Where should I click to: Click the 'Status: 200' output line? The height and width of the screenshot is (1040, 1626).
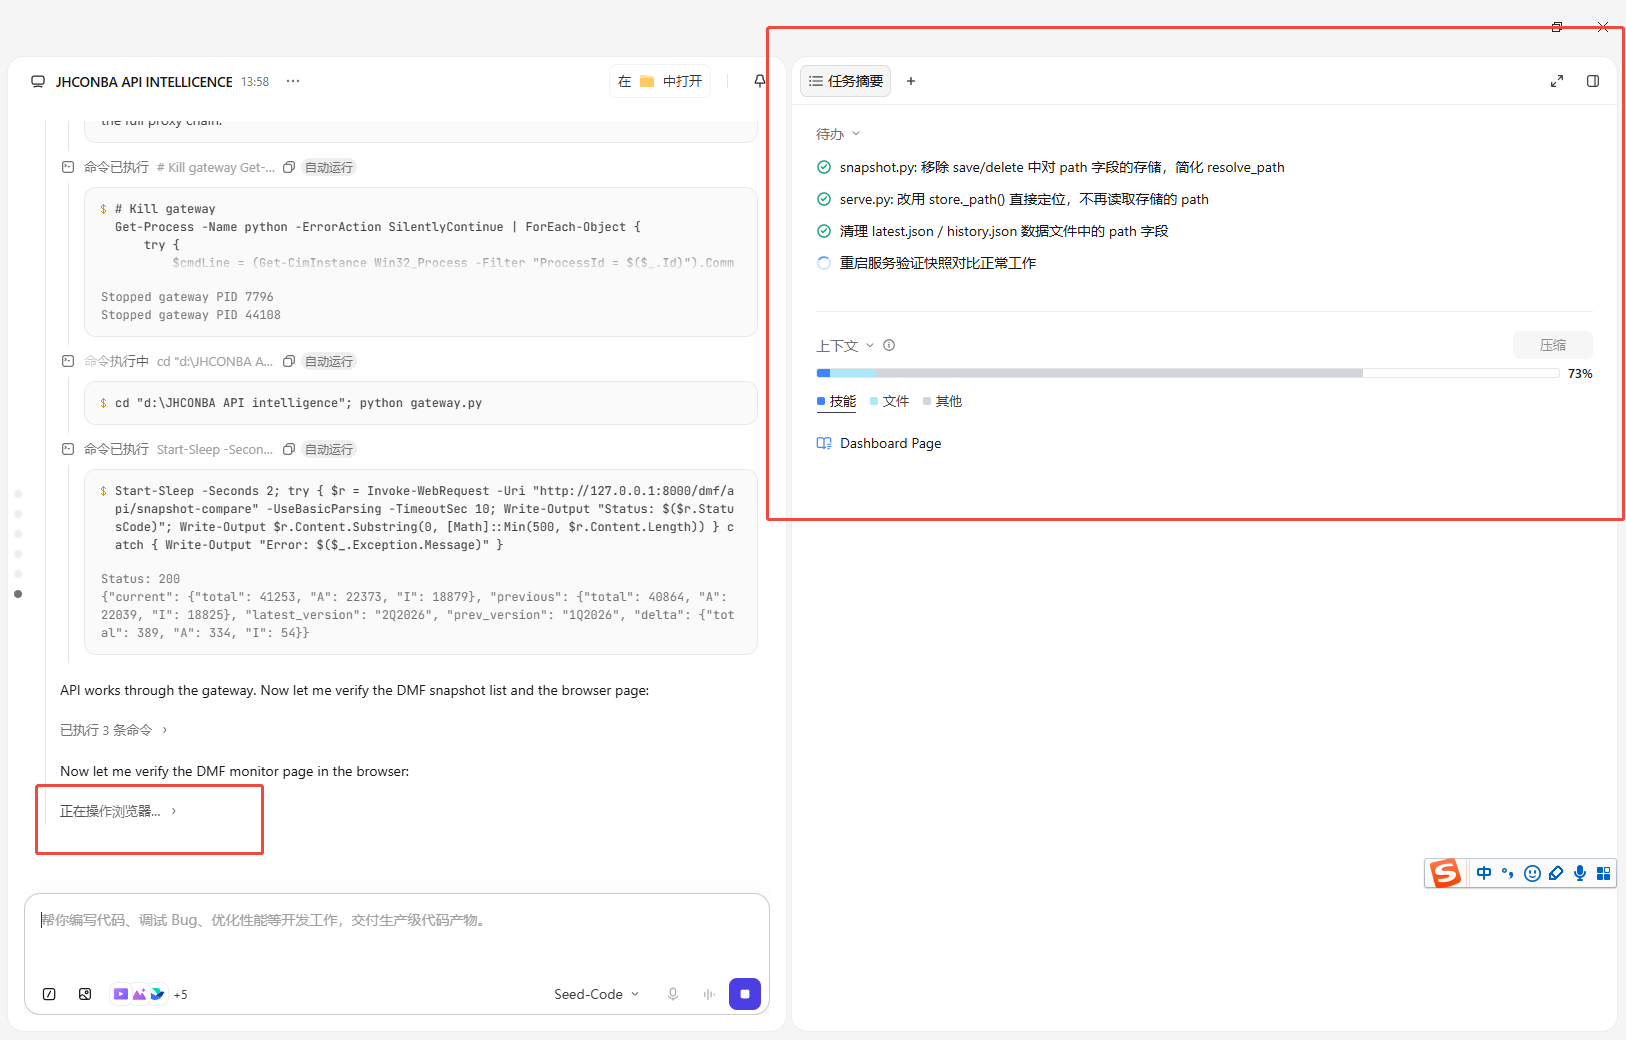coord(141,579)
